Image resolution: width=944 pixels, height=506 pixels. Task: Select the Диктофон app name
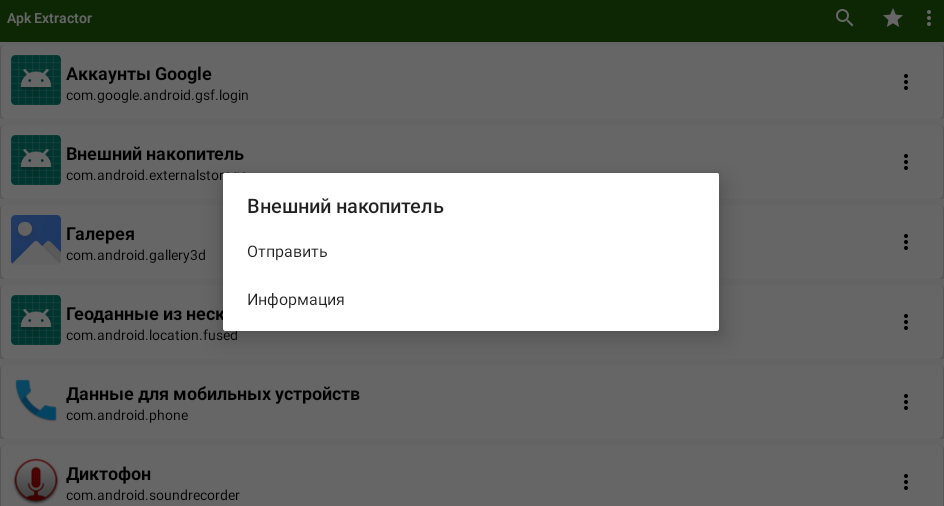pyautogui.click(x=108, y=475)
